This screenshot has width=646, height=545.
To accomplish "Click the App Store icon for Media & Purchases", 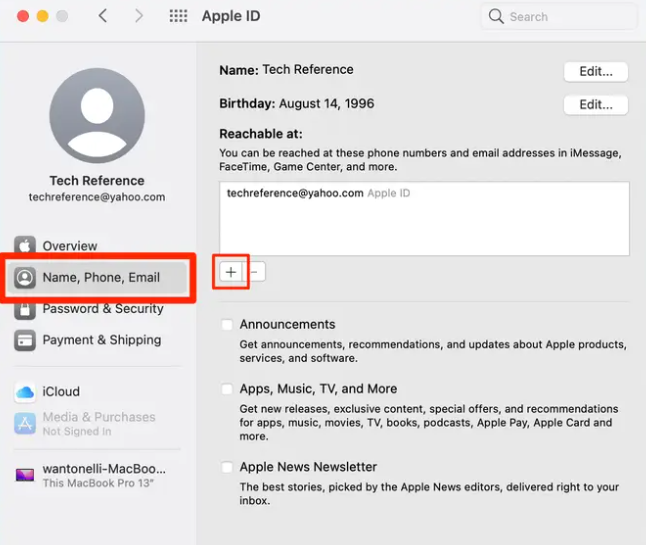I will (x=25, y=423).
